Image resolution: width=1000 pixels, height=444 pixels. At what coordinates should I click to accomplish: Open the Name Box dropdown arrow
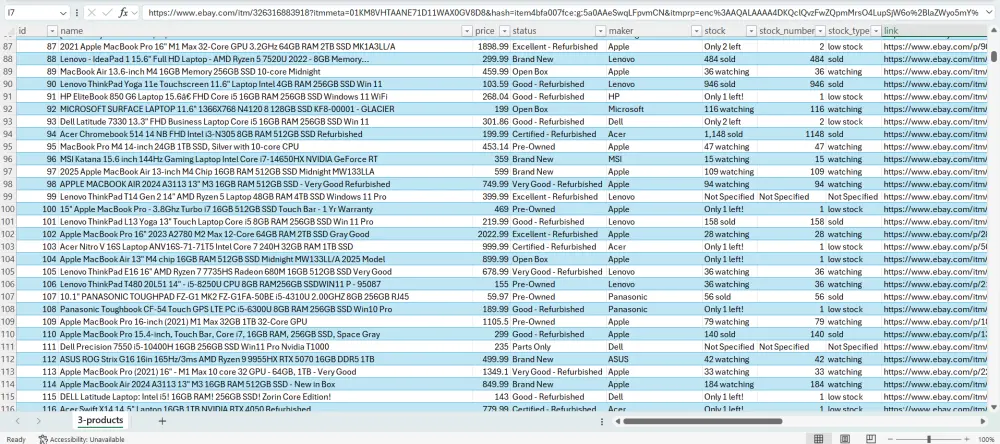click(x=62, y=13)
